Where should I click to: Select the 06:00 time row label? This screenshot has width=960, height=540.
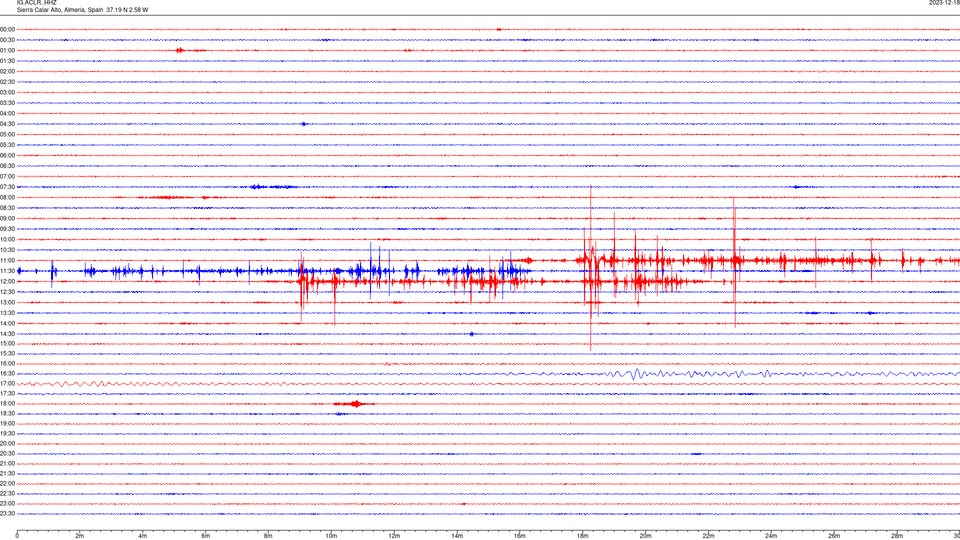tap(7, 156)
